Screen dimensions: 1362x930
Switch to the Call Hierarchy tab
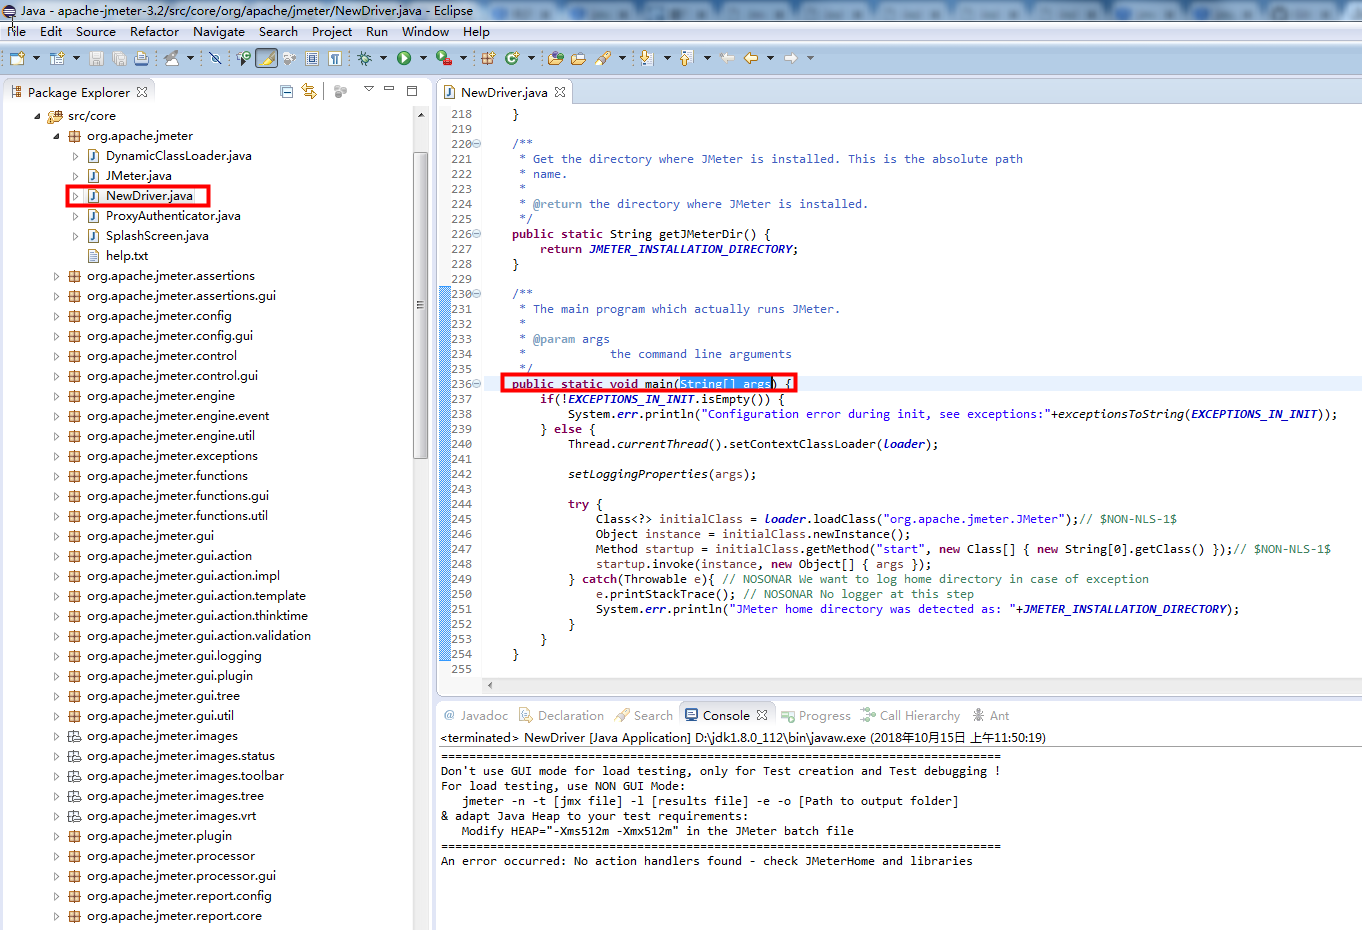(910, 715)
